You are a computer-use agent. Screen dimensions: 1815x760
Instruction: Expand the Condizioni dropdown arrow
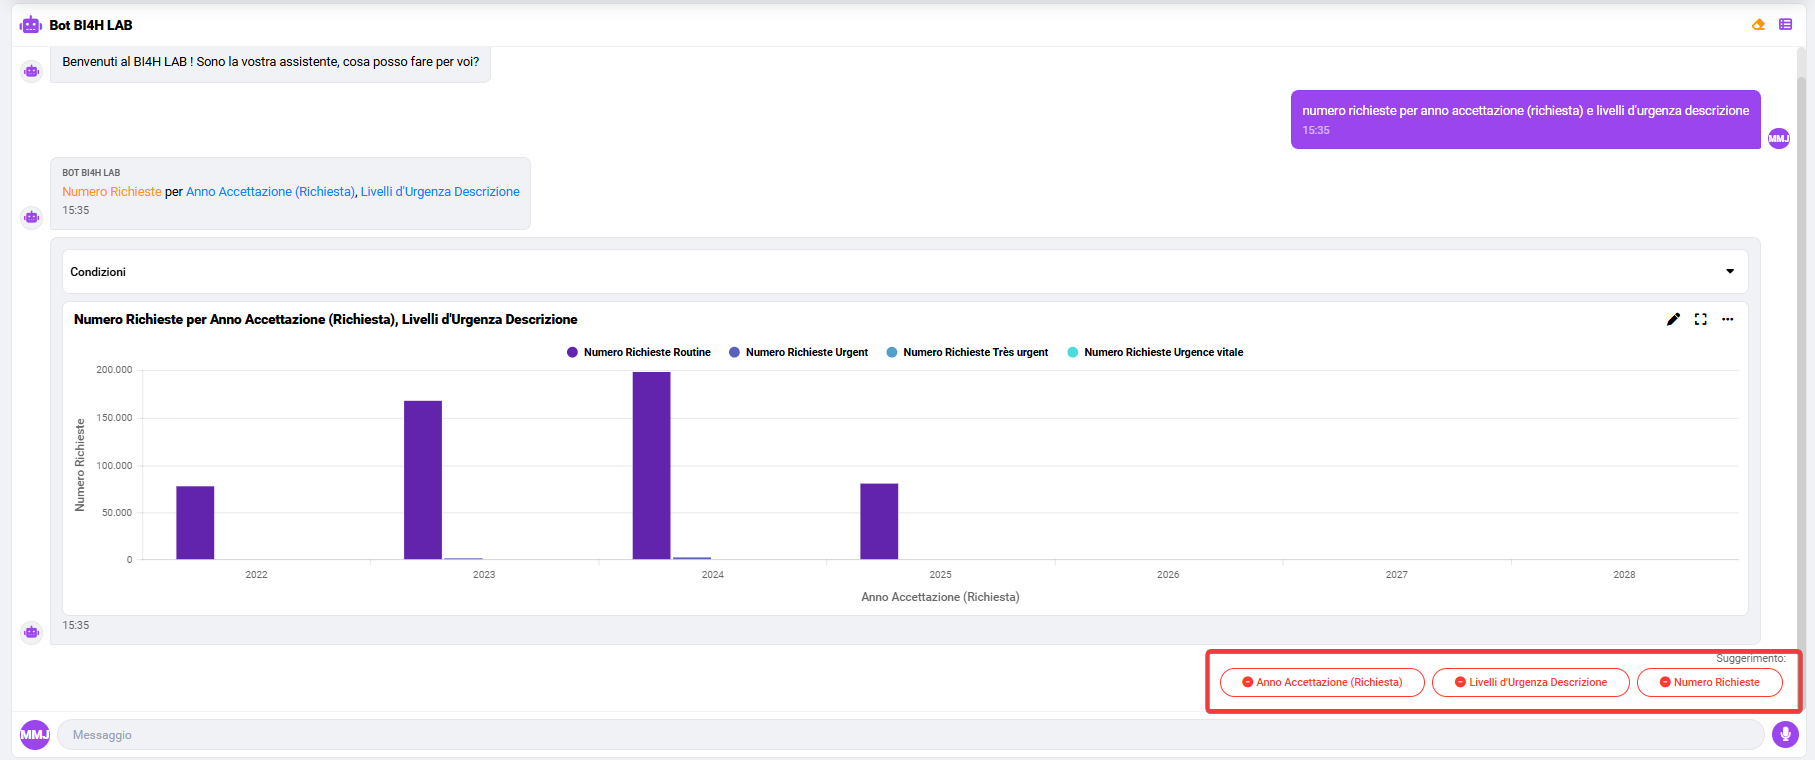(x=1730, y=272)
